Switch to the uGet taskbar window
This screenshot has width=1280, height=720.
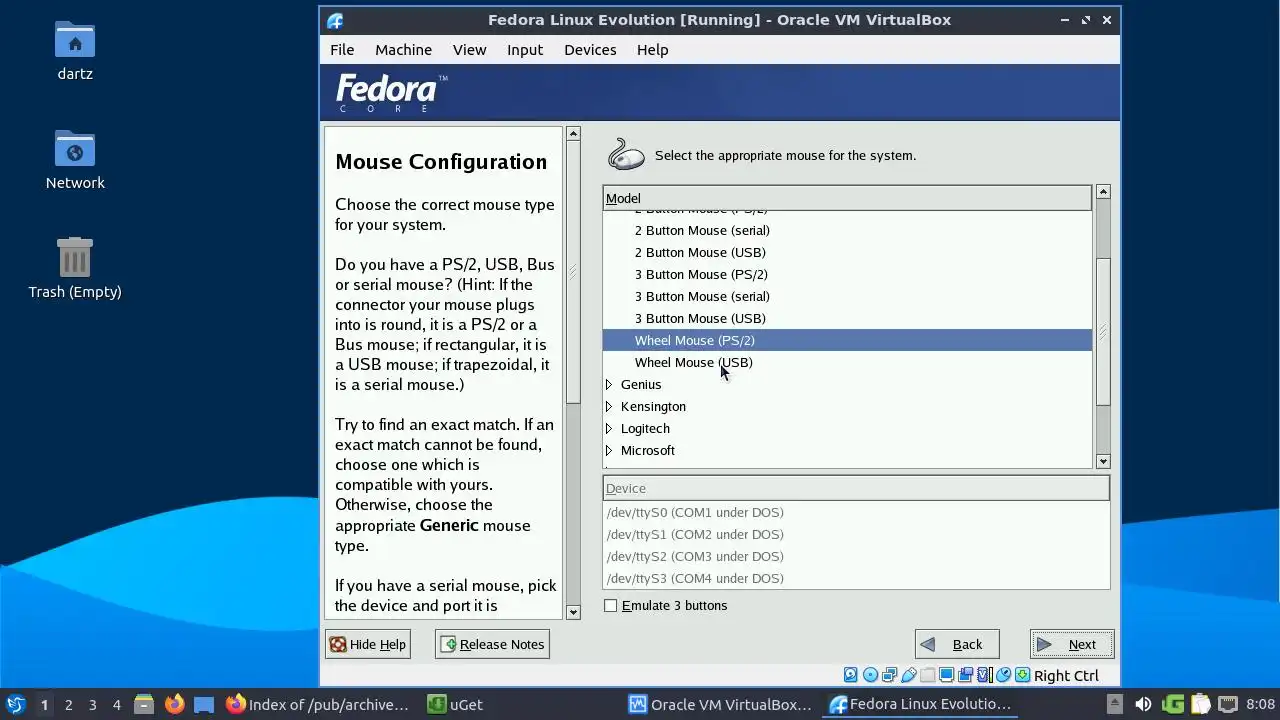[456, 704]
